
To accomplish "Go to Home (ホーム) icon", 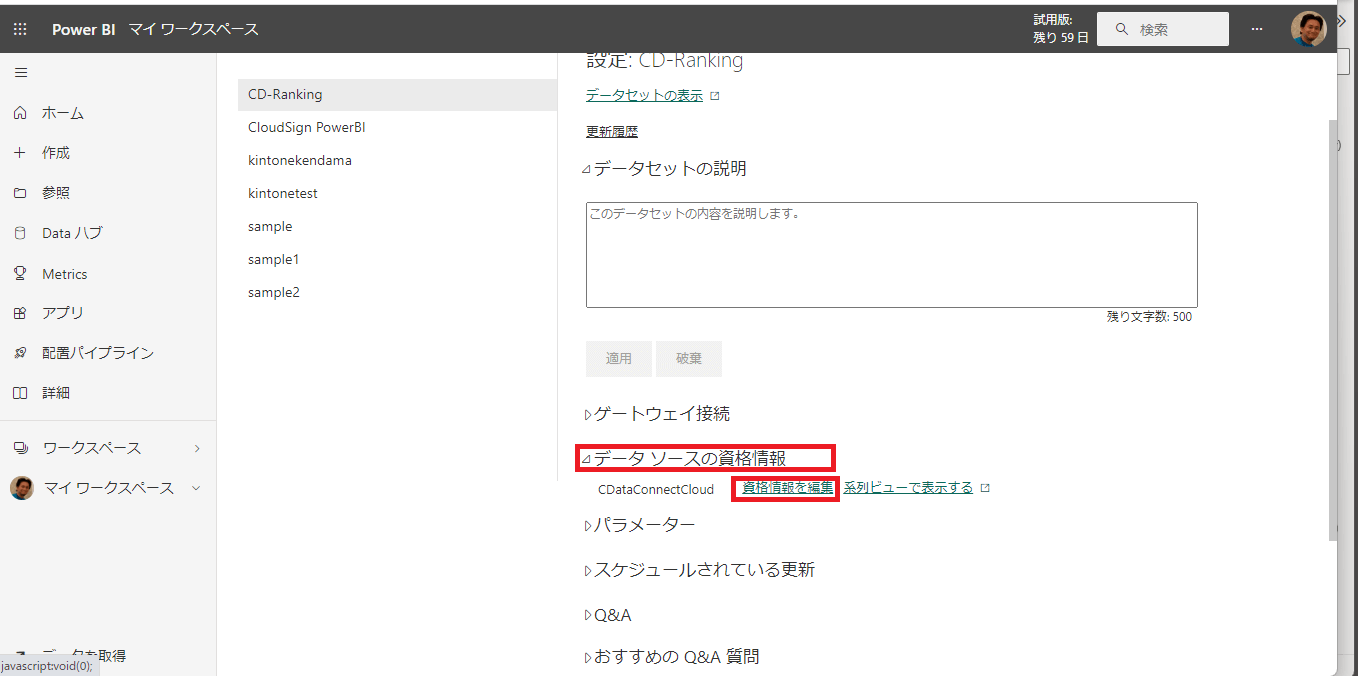I will [x=20, y=113].
